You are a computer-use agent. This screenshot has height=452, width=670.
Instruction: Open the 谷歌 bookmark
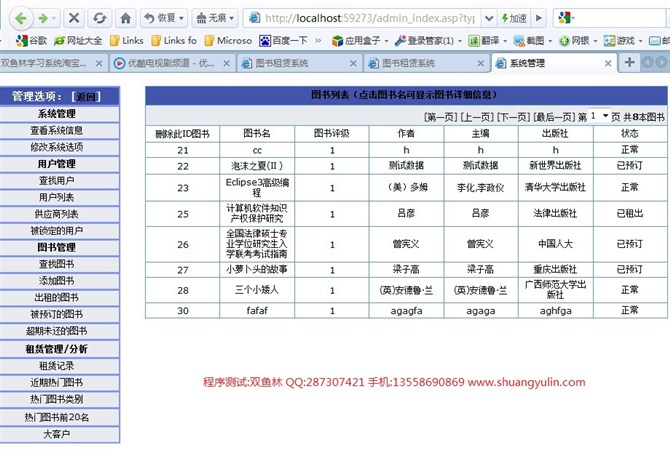pyautogui.click(x=31, y=41)
